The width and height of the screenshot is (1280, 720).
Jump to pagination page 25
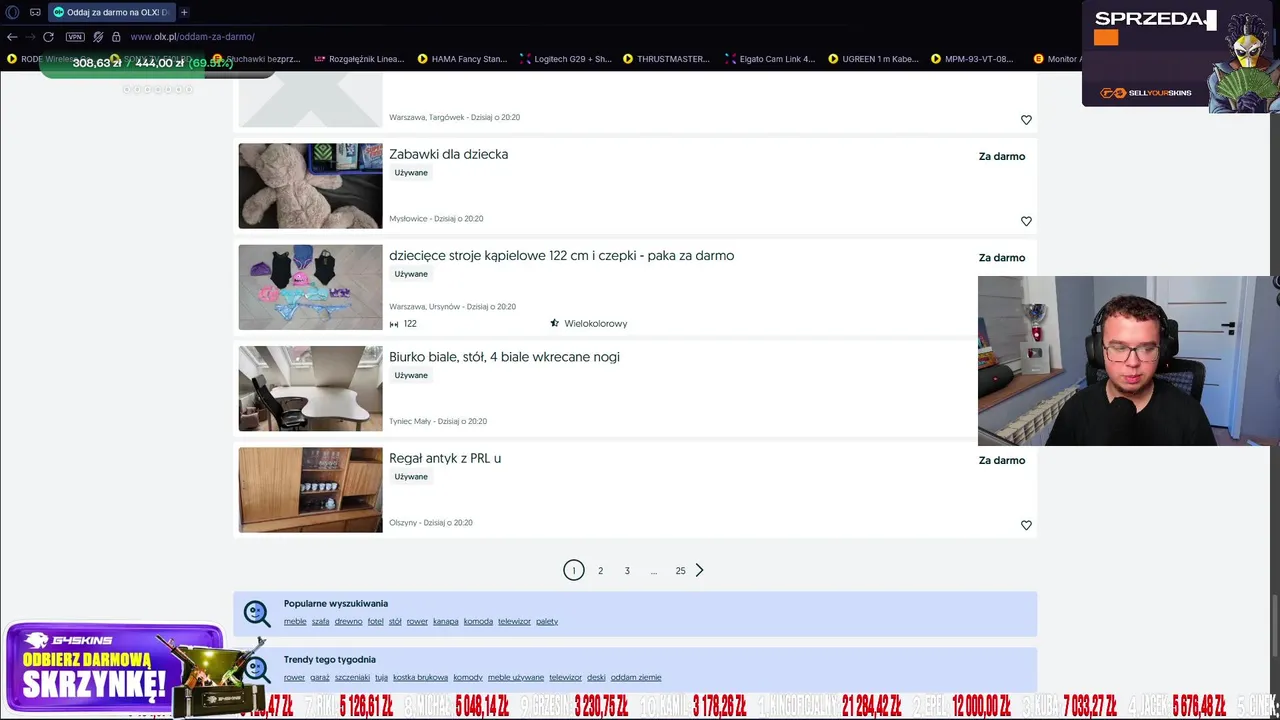[x=680, y=571]
